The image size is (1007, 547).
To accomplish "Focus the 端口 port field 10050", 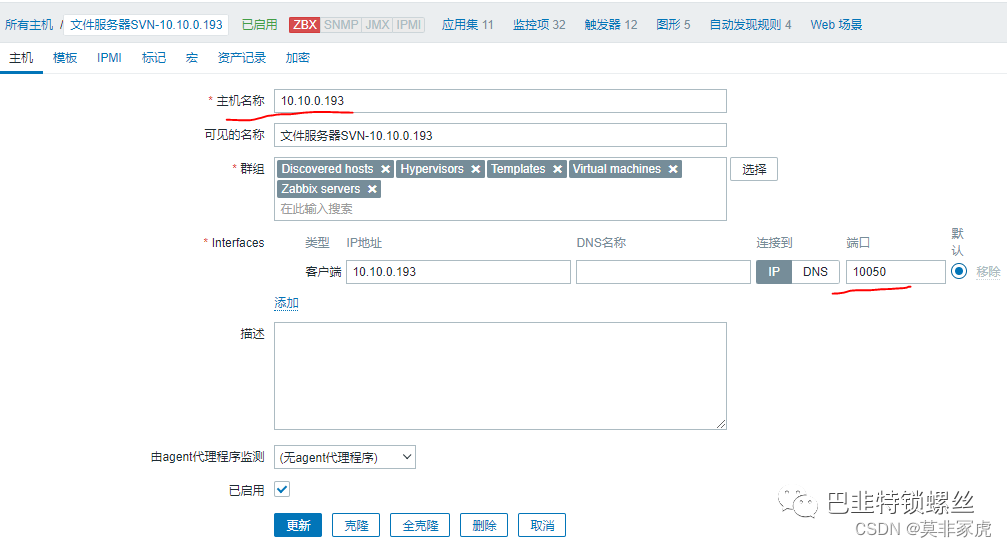I will tap(895, 272).
